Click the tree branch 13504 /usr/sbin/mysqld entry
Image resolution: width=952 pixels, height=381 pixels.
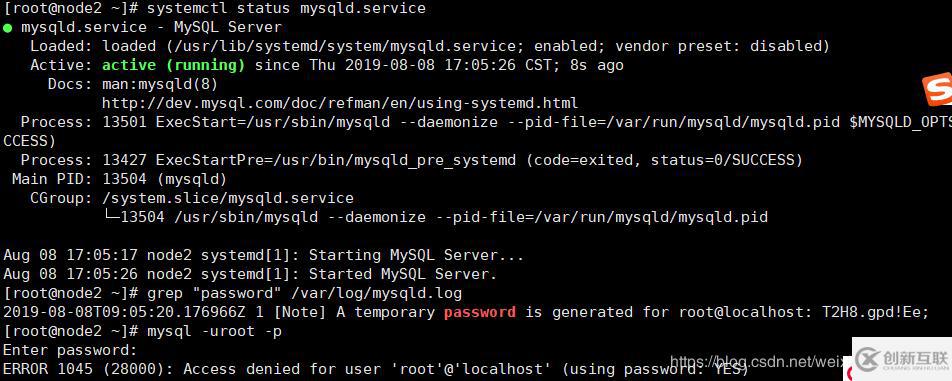pos(435,217)
